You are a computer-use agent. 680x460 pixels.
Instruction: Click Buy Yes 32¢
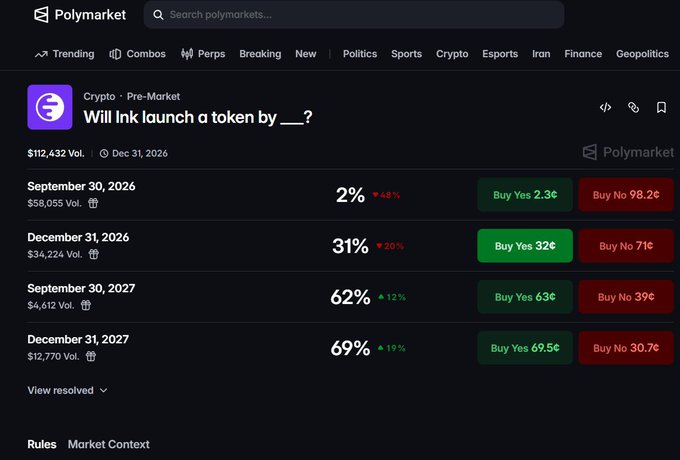525,246
